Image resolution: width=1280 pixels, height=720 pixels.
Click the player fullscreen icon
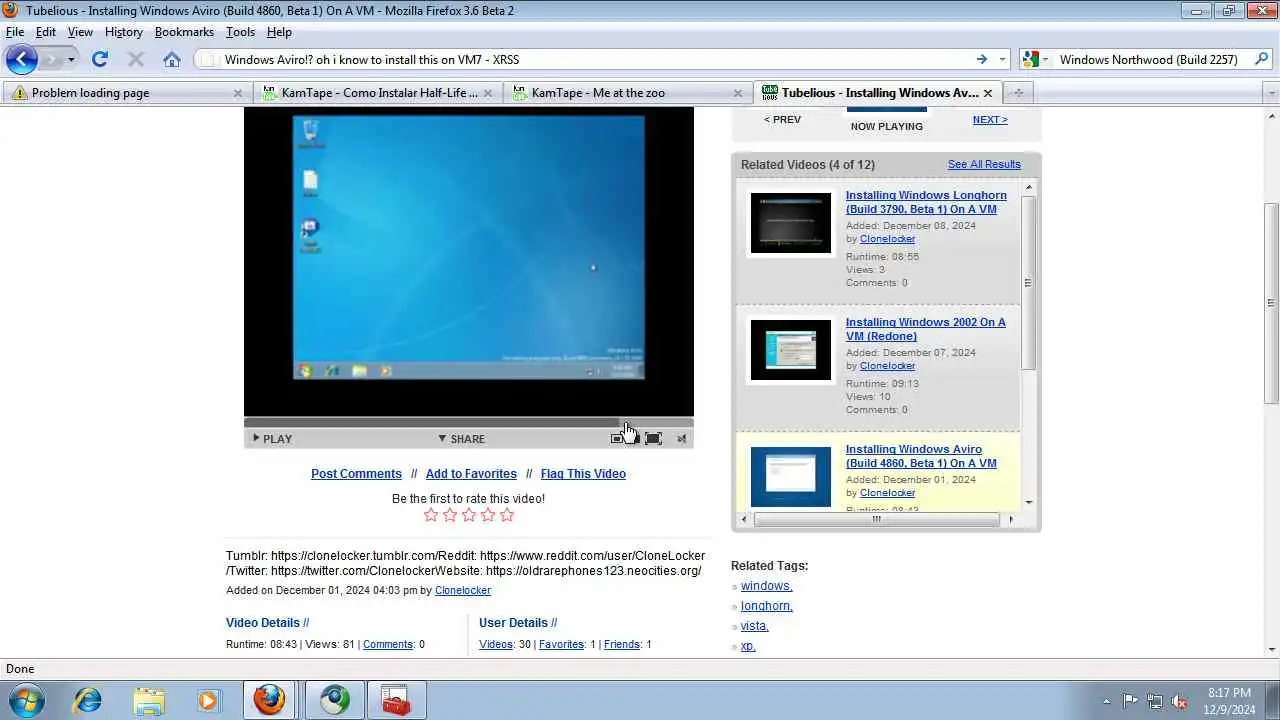click(x=653, y=438)
